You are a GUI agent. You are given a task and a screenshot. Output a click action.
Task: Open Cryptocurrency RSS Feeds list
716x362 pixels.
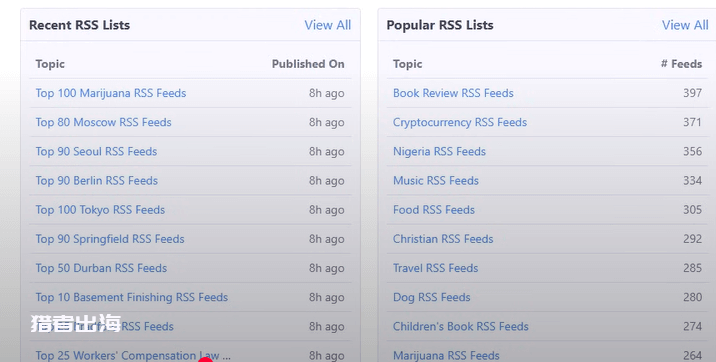(460, 122)
